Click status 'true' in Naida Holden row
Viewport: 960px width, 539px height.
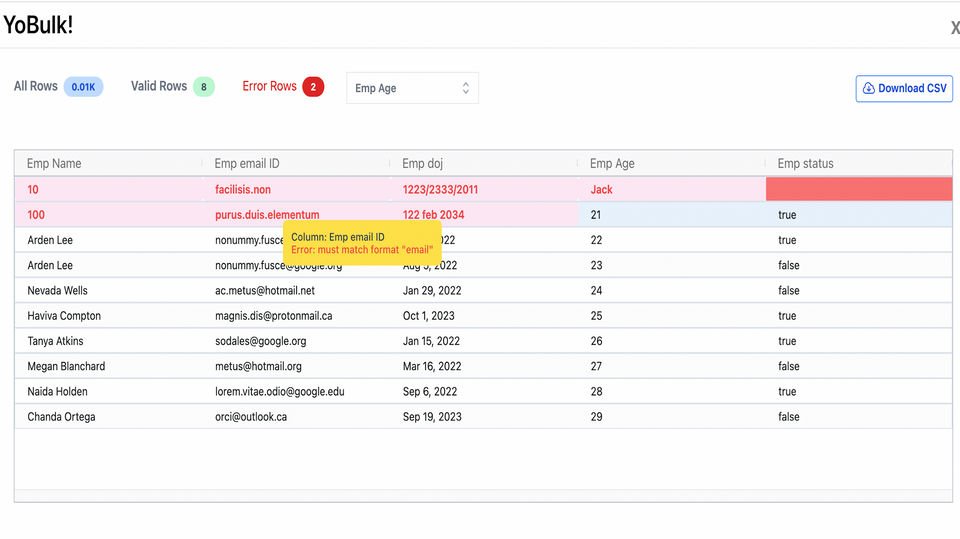[787, 391]
